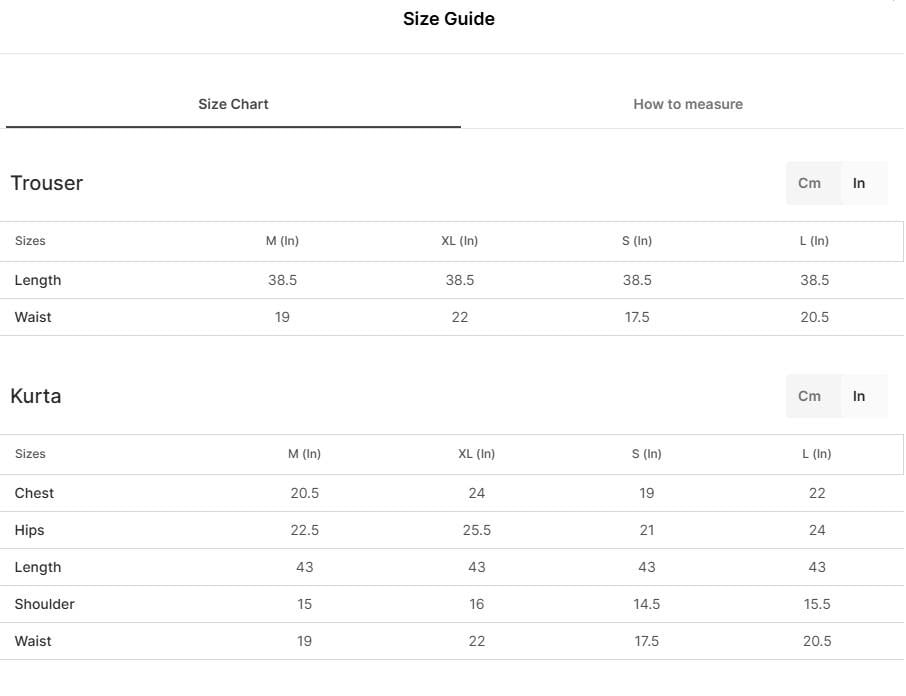Click the Trouser section title
The width and height of the screenshot is (906, 696).
(47, 183)
